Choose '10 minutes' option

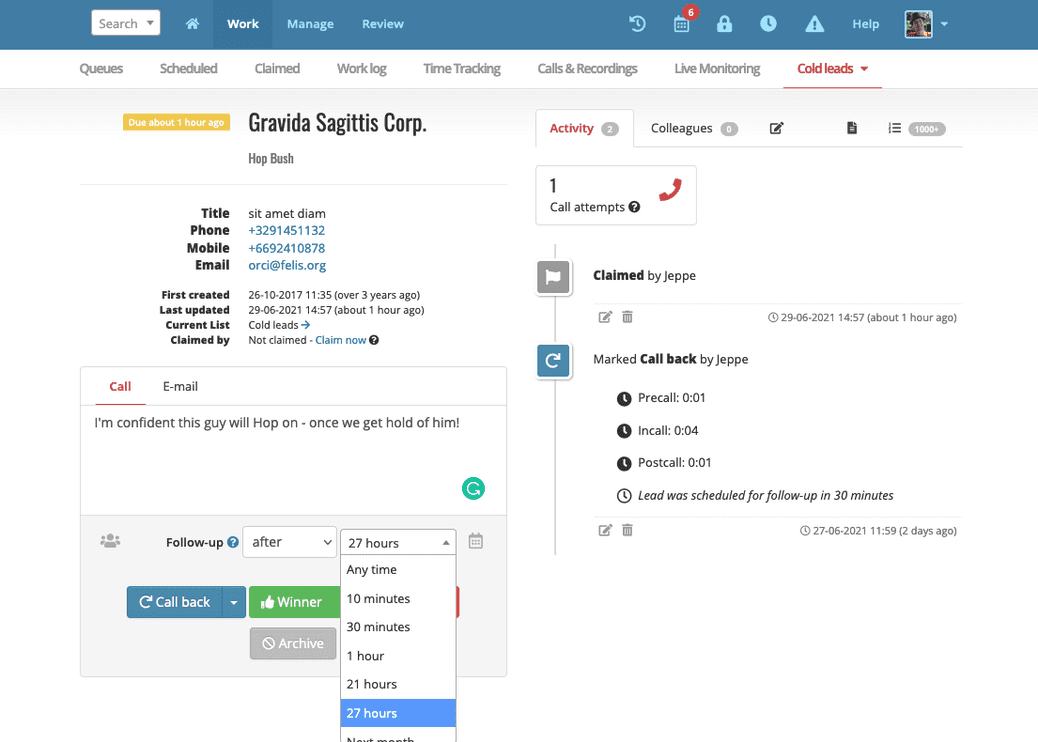point(398,598)
